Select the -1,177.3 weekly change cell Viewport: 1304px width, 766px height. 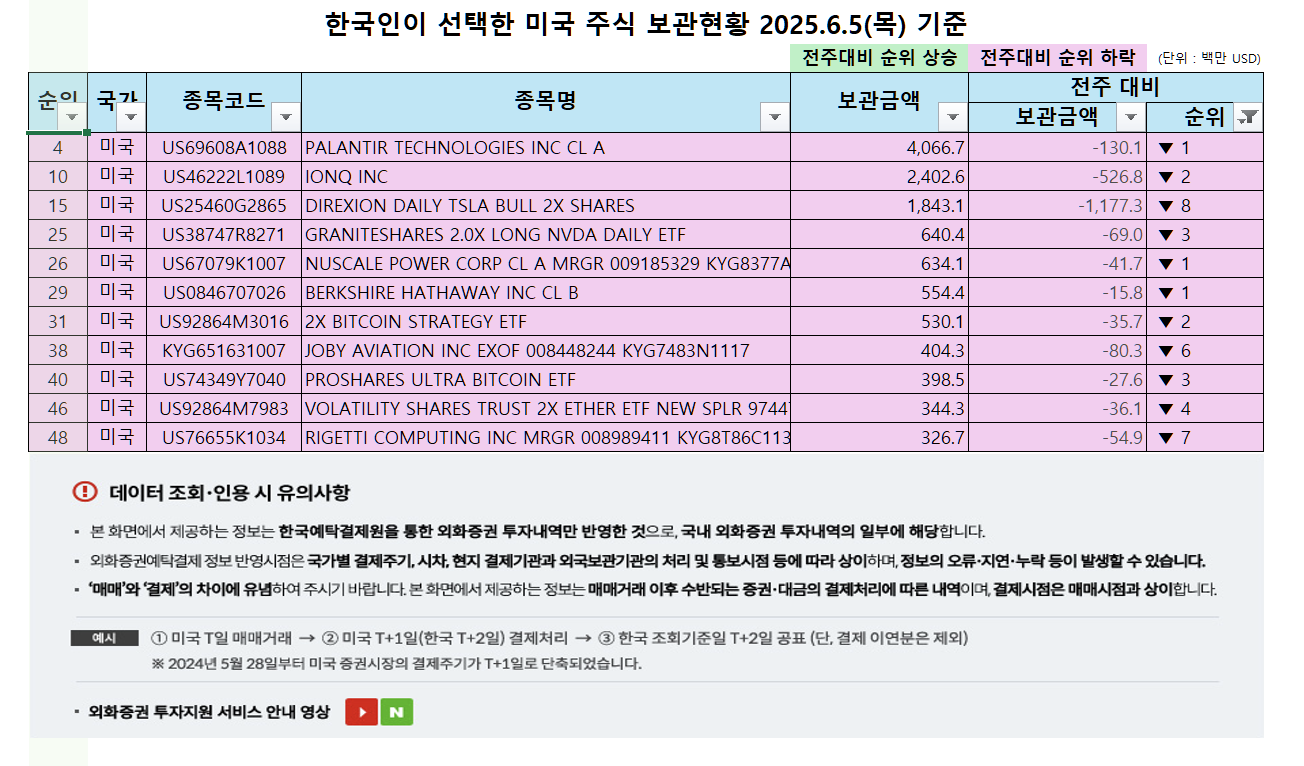pyautogui.click(x=1057, y=206)
